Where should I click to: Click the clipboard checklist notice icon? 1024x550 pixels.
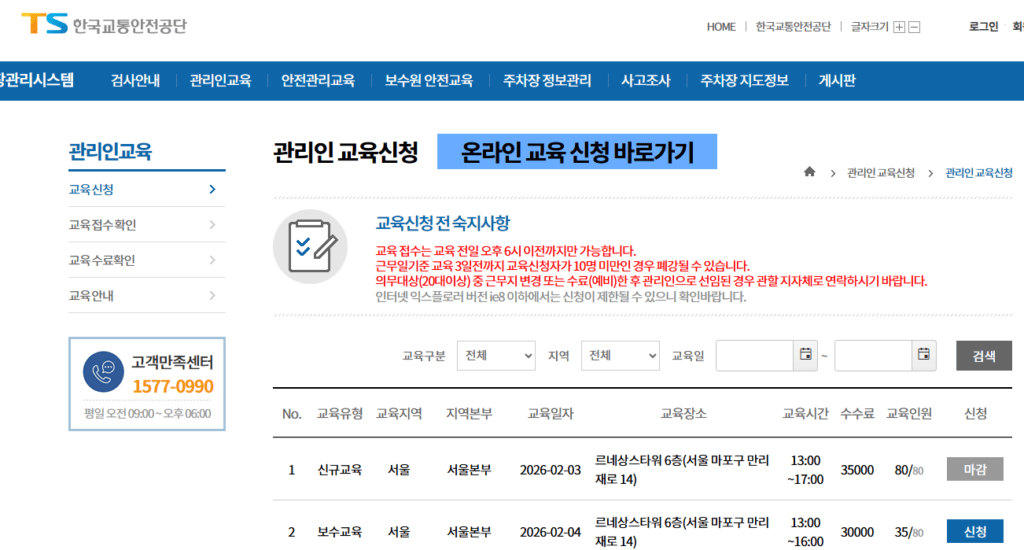point(310,246)
